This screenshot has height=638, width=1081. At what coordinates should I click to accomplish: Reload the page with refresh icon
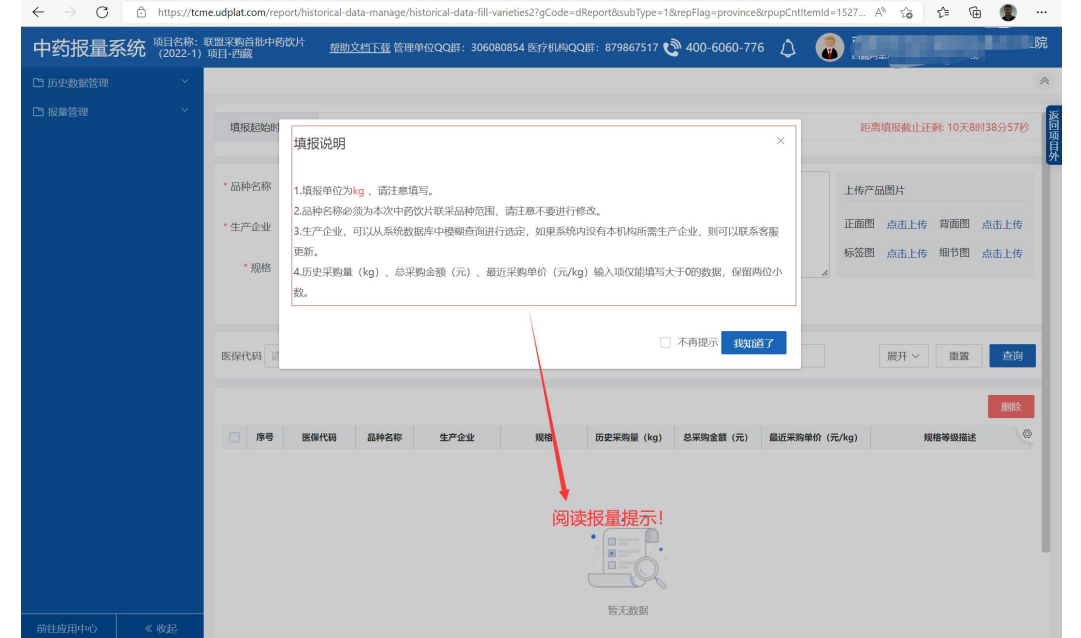click(x=102, y=12)
